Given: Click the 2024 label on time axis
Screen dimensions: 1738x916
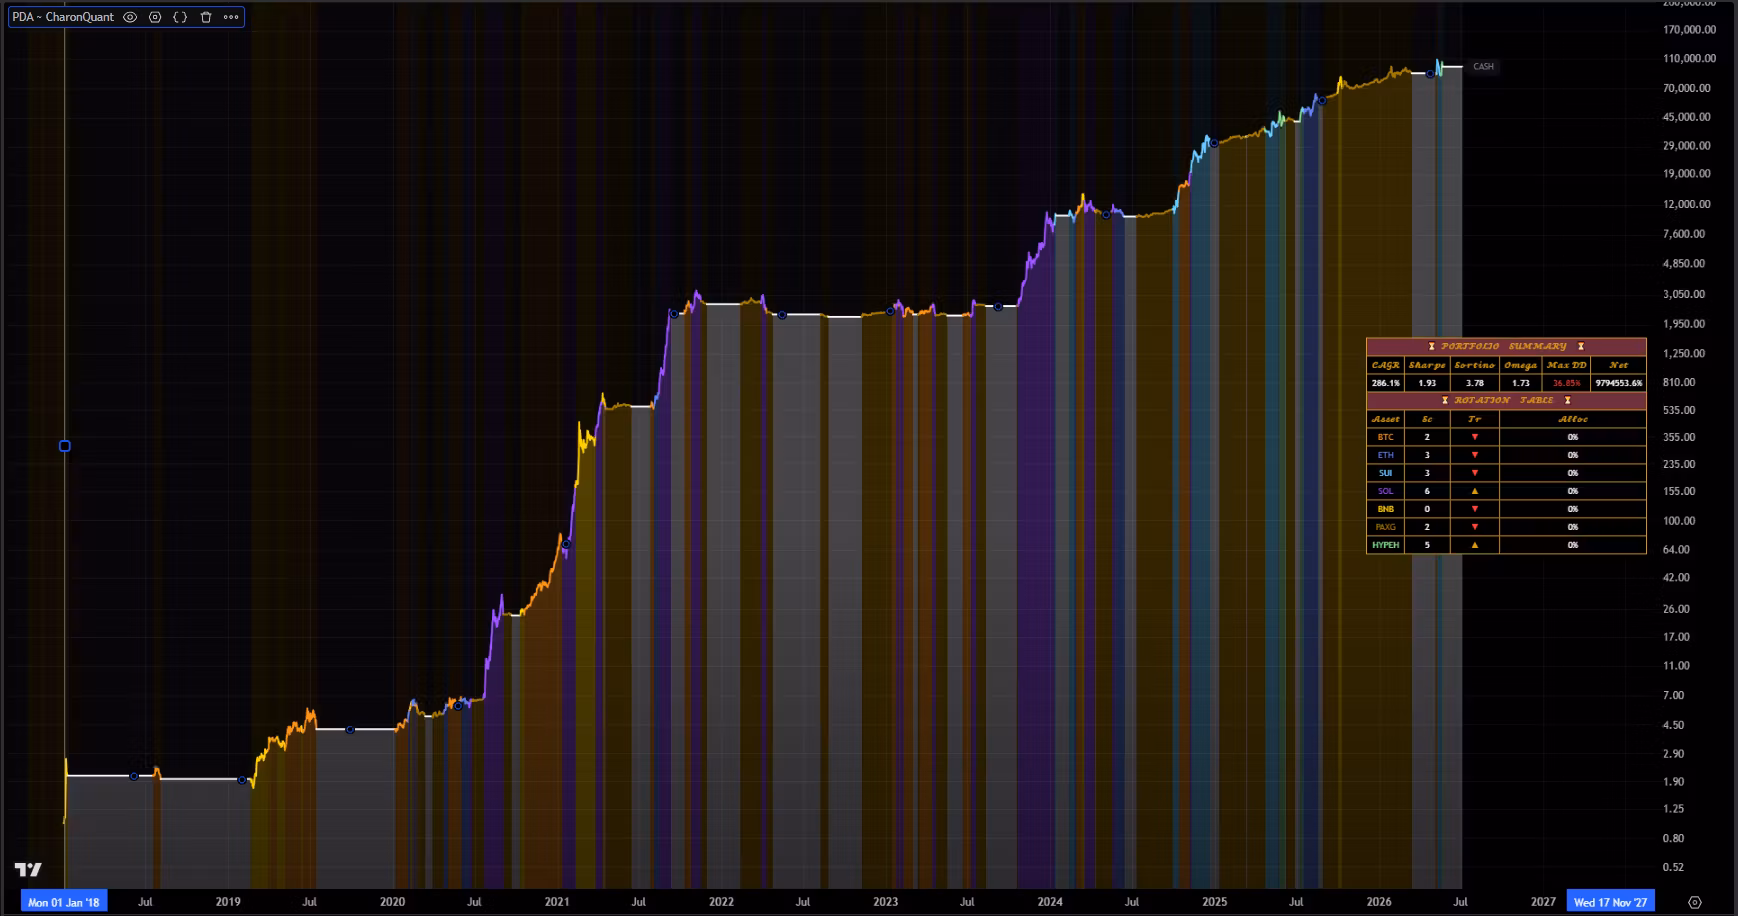Looking at the screenshot, I should [1050, 902].
